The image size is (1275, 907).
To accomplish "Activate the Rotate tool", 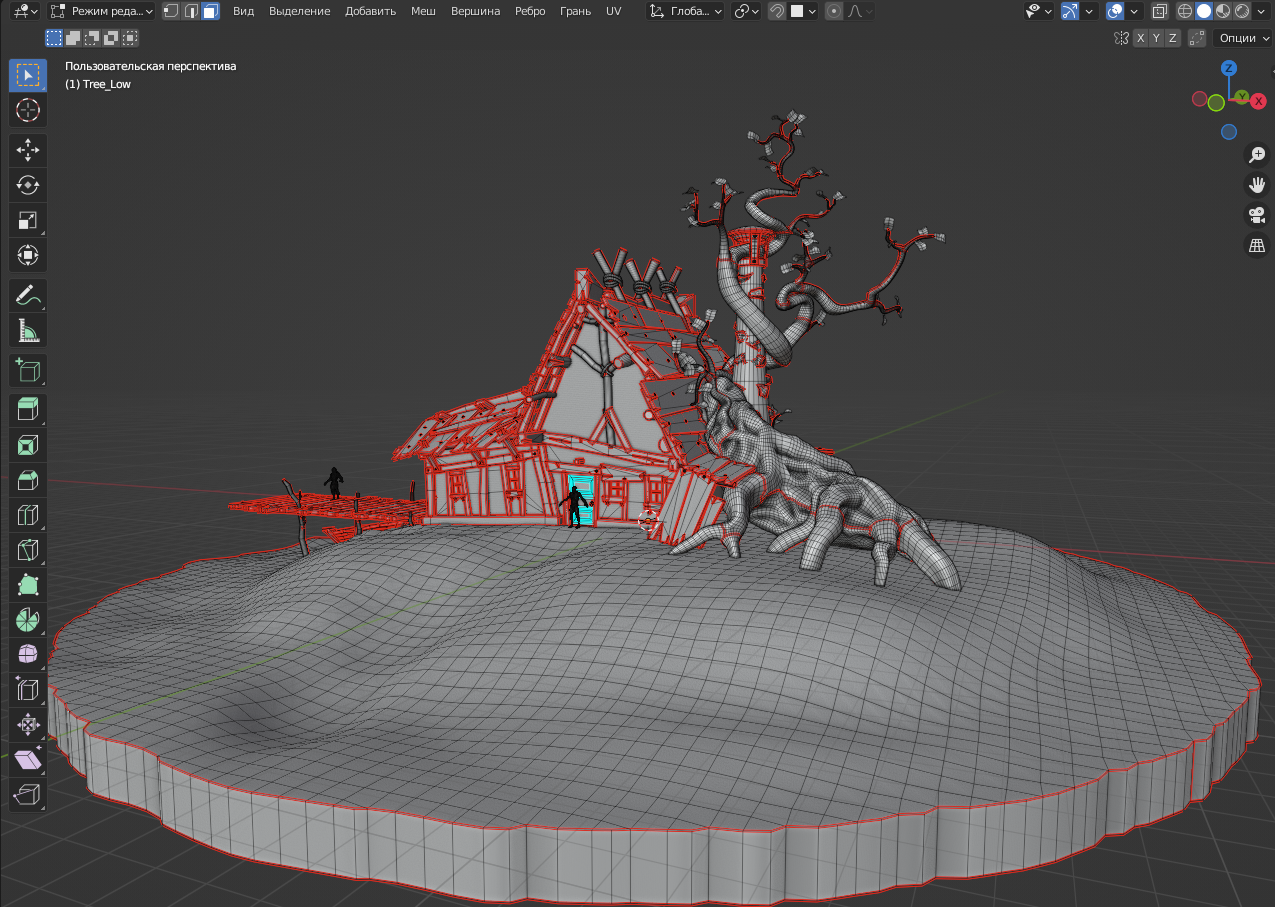I will coord(28,185).
